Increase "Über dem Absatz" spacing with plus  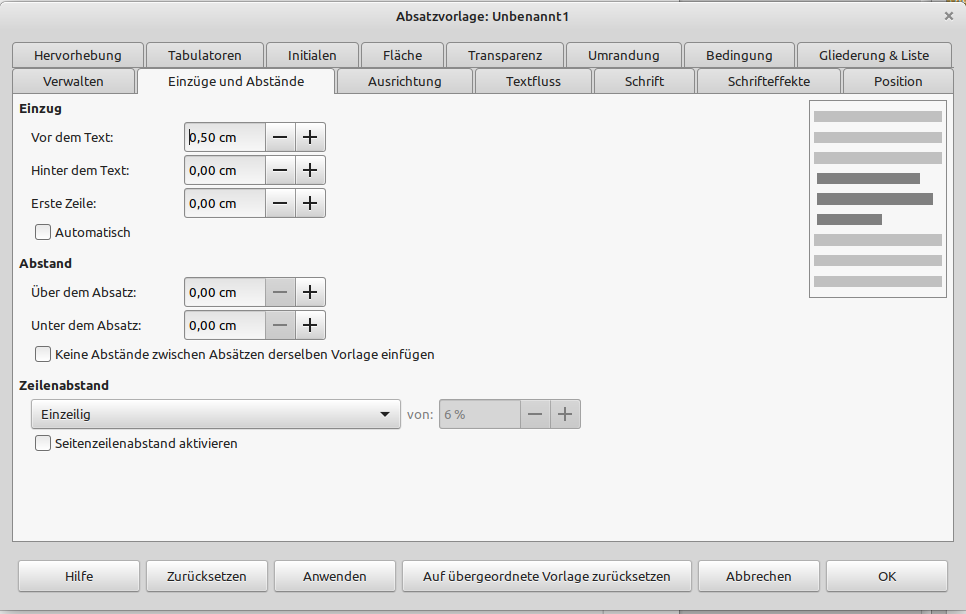(x=310, y=292)
